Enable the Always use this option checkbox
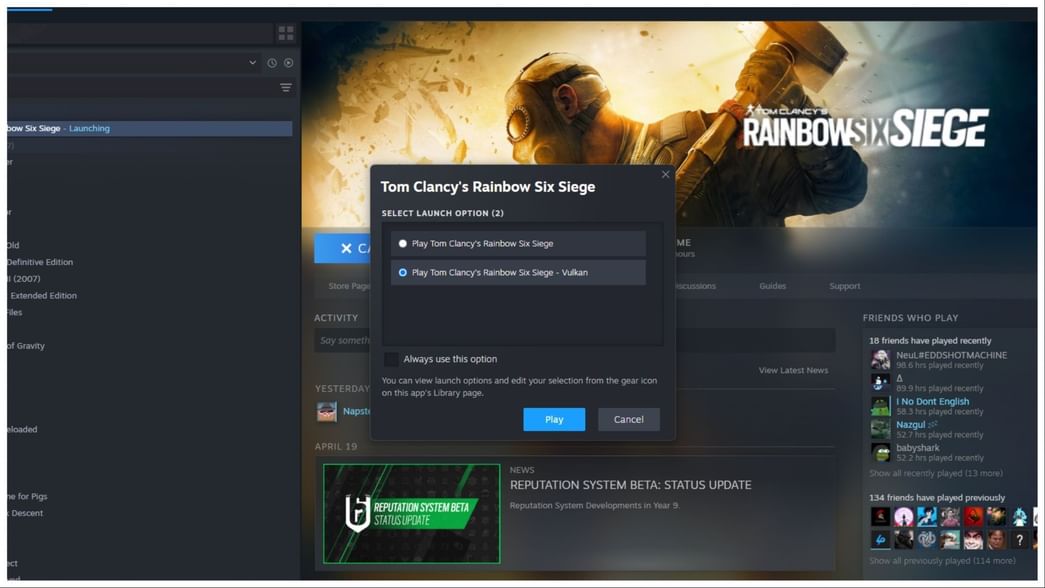This screenshot has width=1045, height=588. (391, 359)
